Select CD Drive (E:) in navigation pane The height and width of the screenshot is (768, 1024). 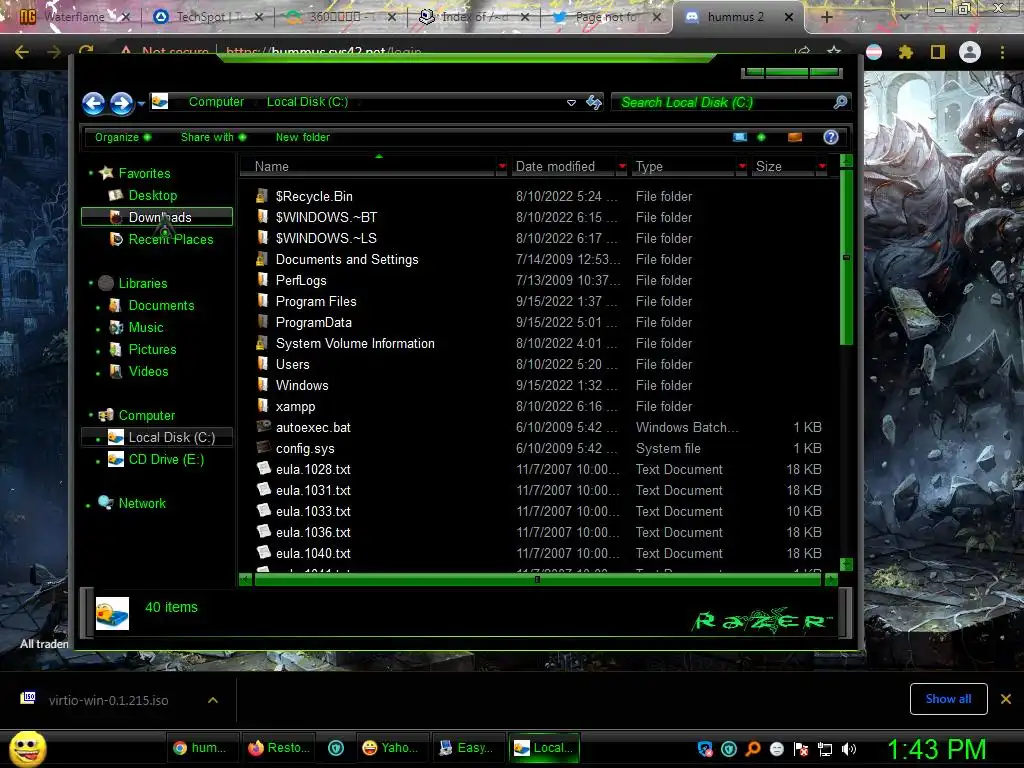click(166, 459)
